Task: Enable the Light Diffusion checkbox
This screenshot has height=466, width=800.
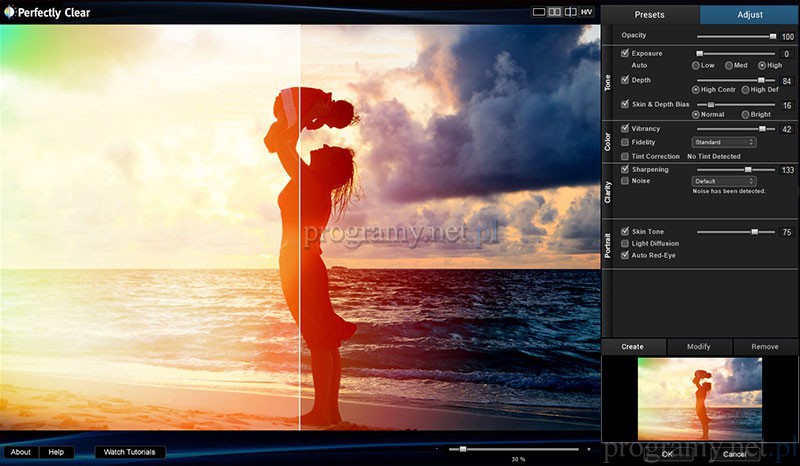Action: point(625,243)
